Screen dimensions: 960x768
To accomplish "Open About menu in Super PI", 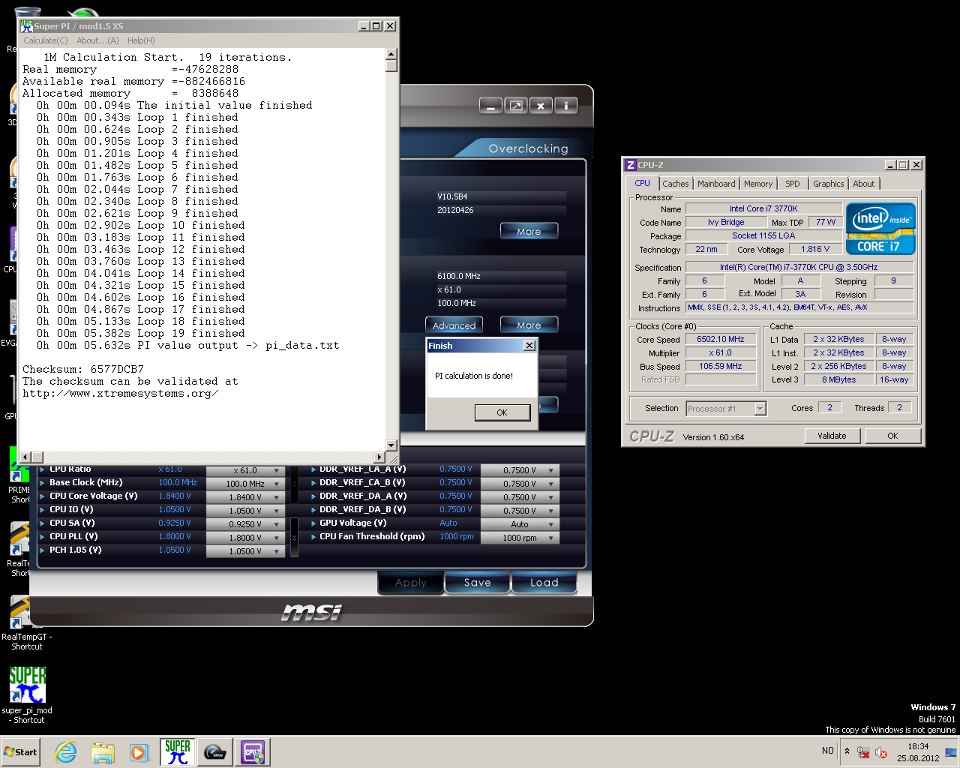I will coord(97,40).
